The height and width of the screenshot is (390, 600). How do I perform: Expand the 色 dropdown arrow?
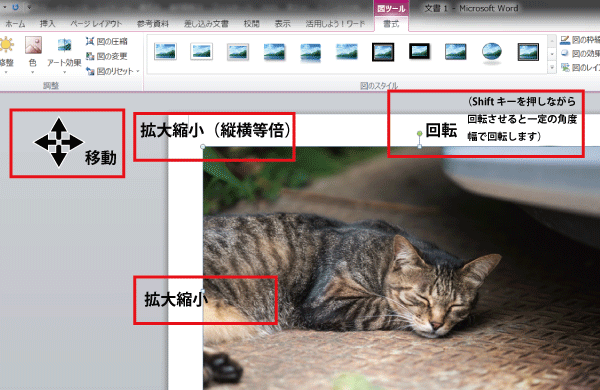pyautogui.click(x=33, y=72)
